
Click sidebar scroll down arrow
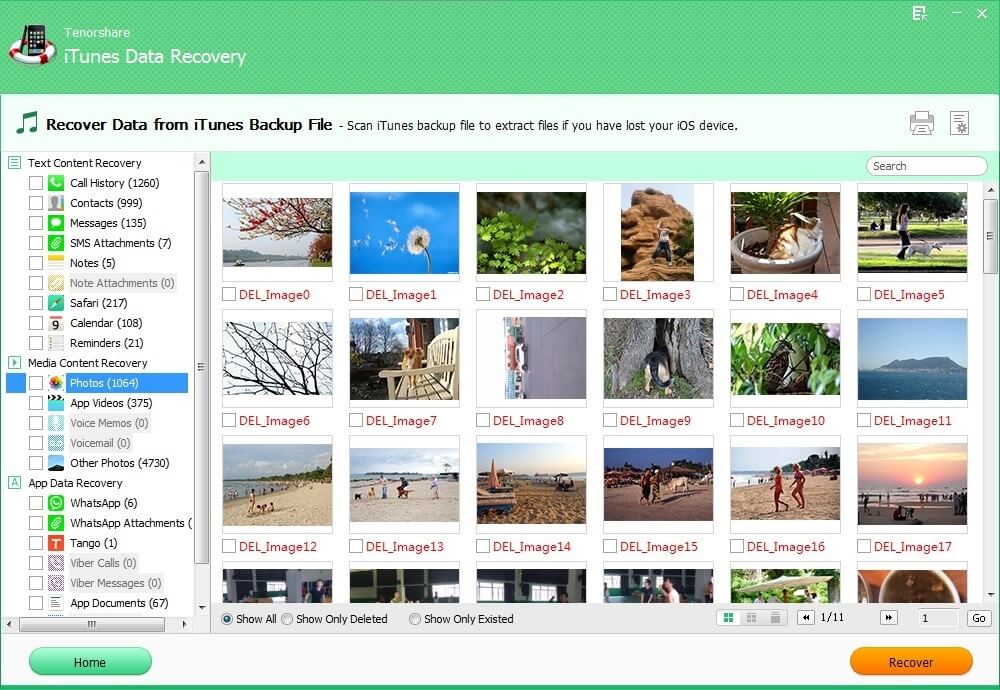click(x=202, y=608)
